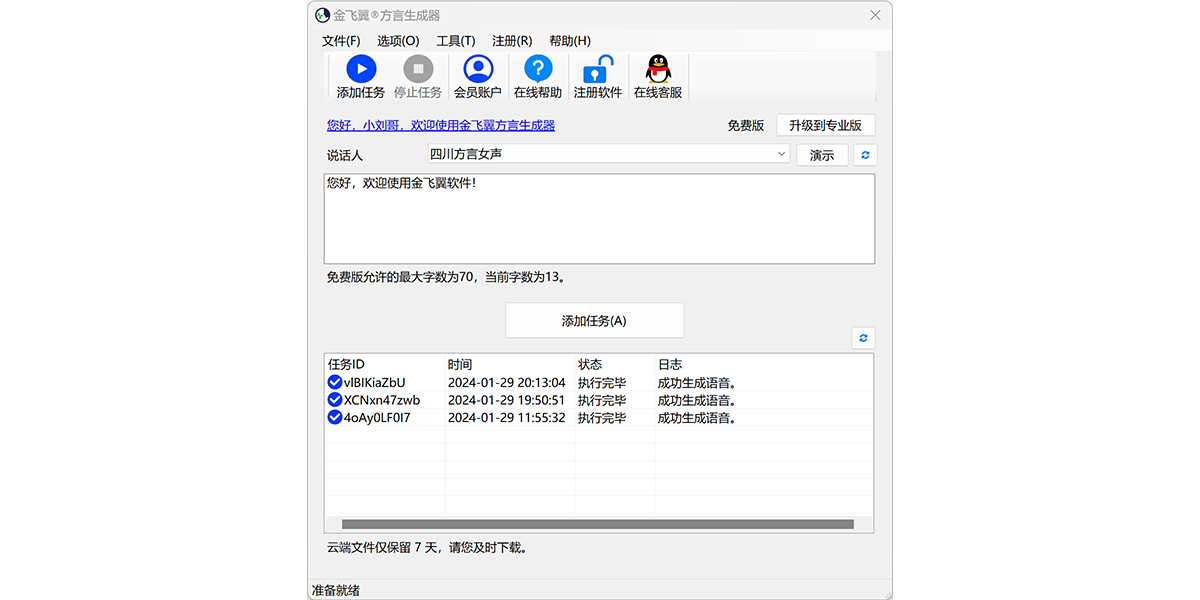Click the grey Stop Task toolbar icon
1200x600 pixels.
(x=418, y=69)
